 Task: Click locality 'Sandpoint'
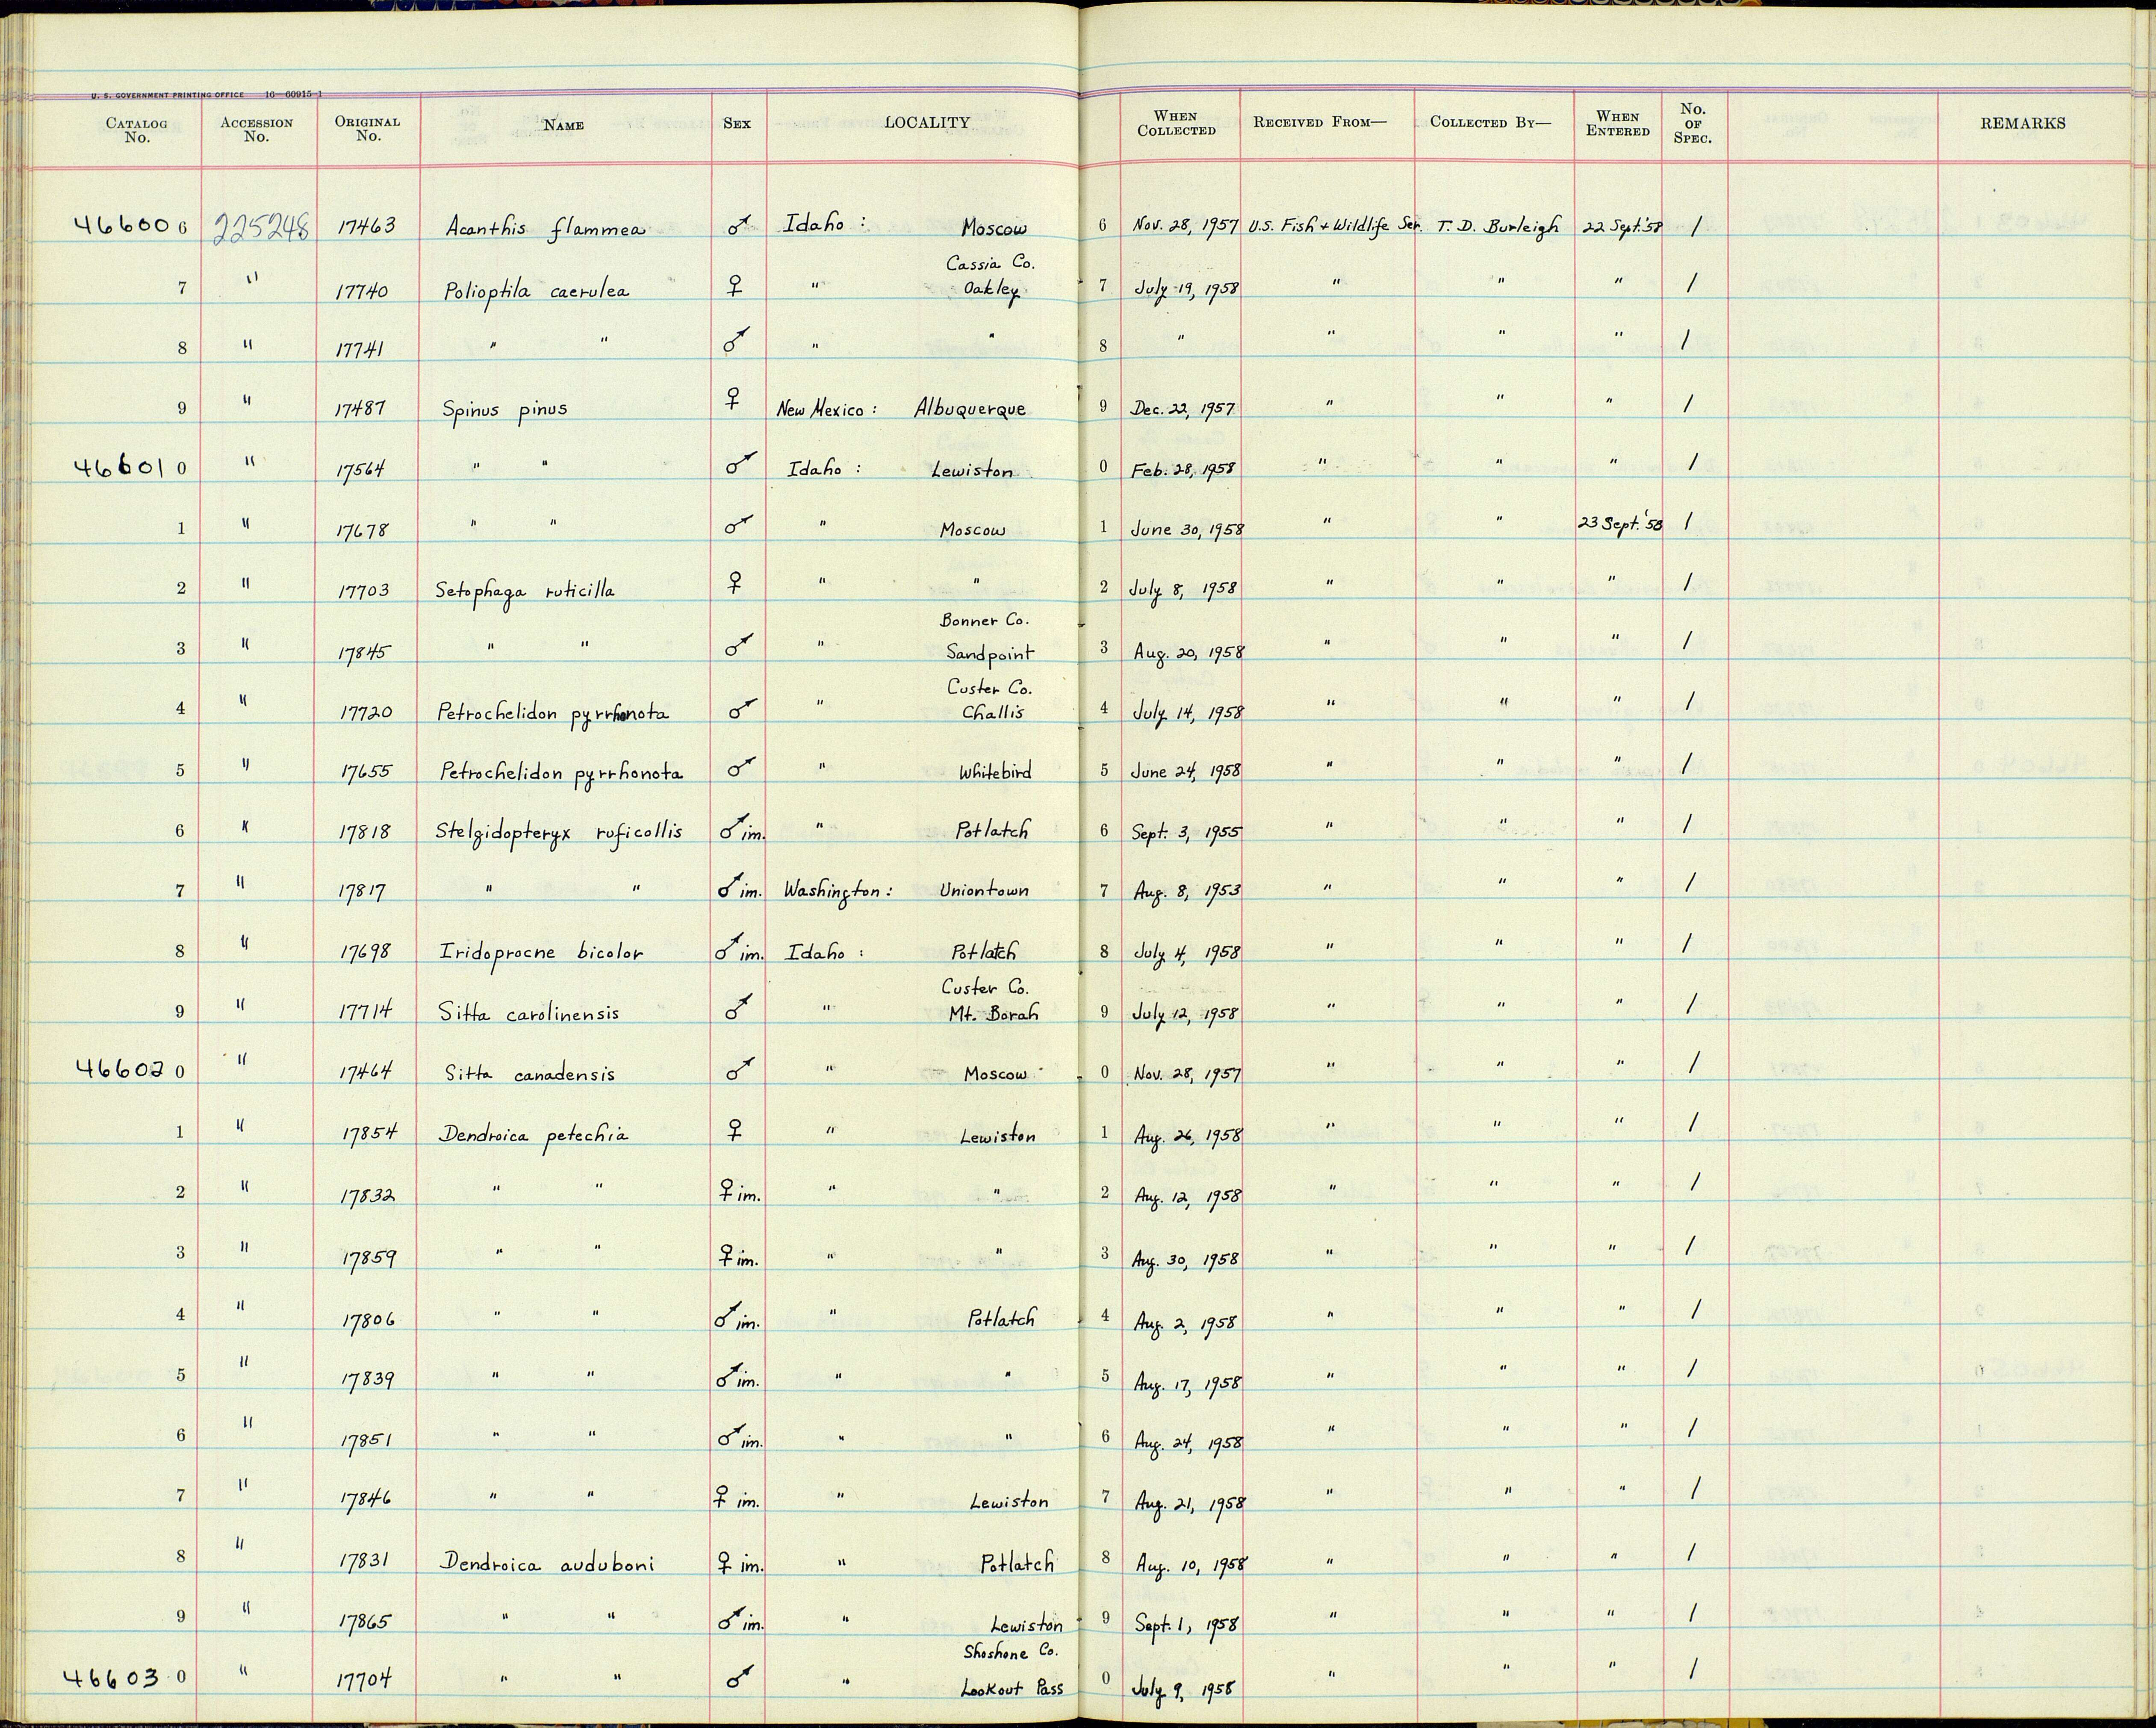point(990,654)
